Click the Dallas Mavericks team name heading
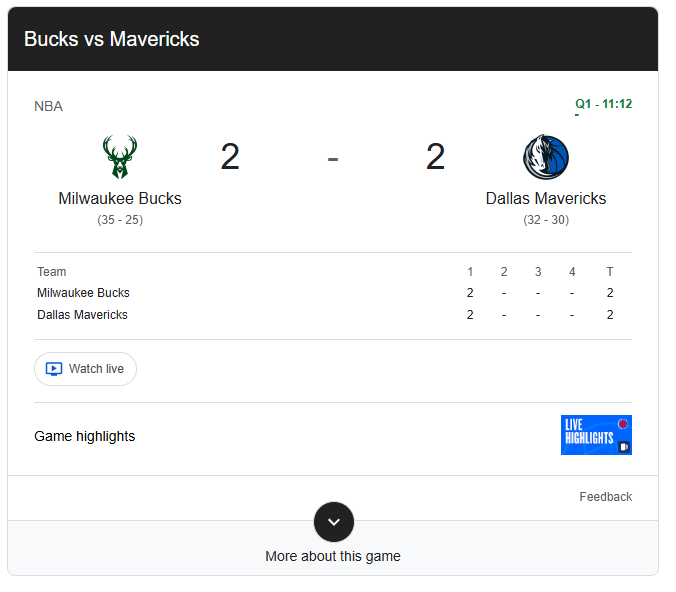The image size is (676, 592). [x=546, y=198]
